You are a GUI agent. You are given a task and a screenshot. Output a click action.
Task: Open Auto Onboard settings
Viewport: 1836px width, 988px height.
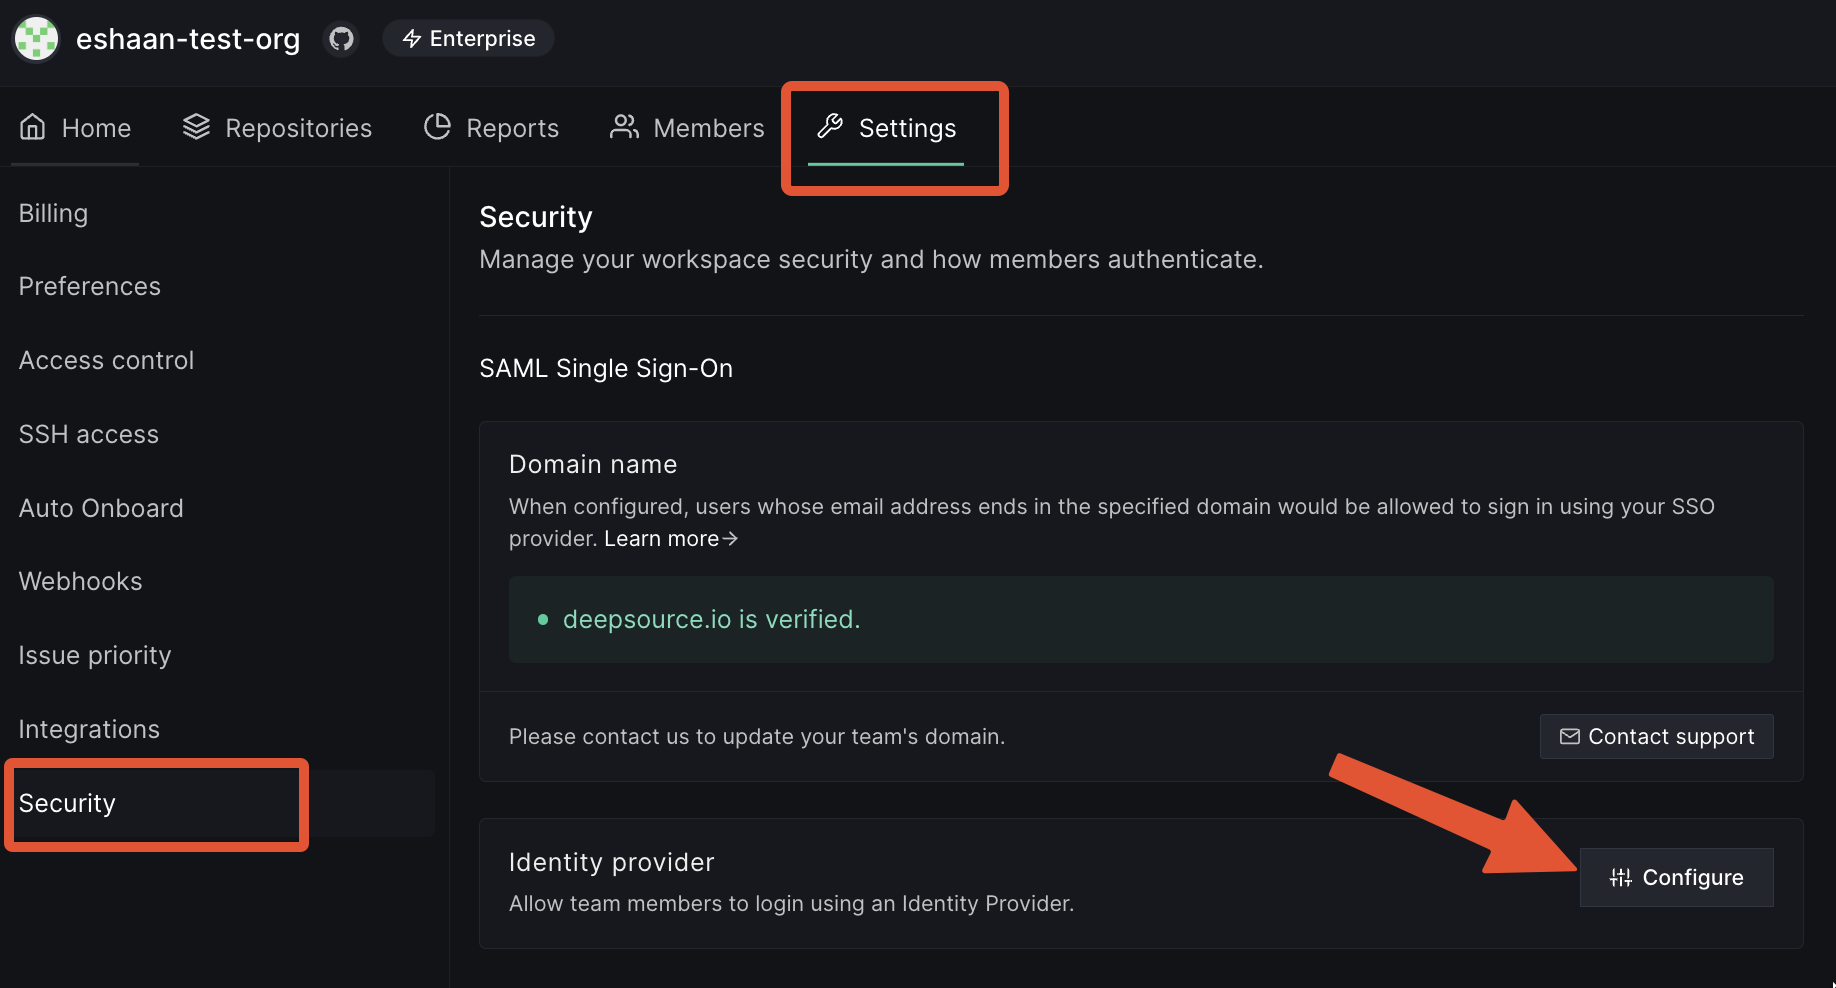[x=101, y=508]
